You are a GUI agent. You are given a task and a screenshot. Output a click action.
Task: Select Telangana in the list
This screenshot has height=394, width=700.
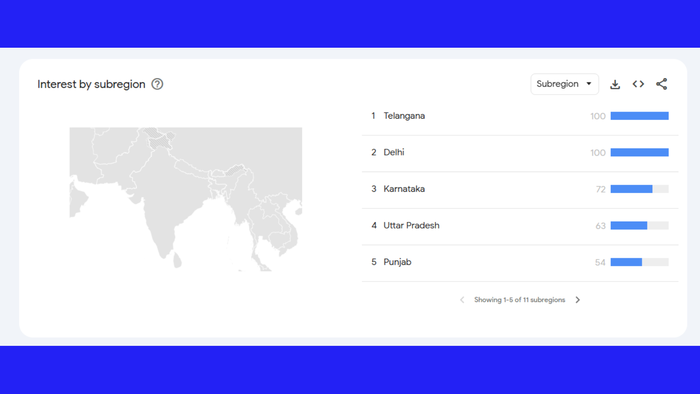(404, 116)
